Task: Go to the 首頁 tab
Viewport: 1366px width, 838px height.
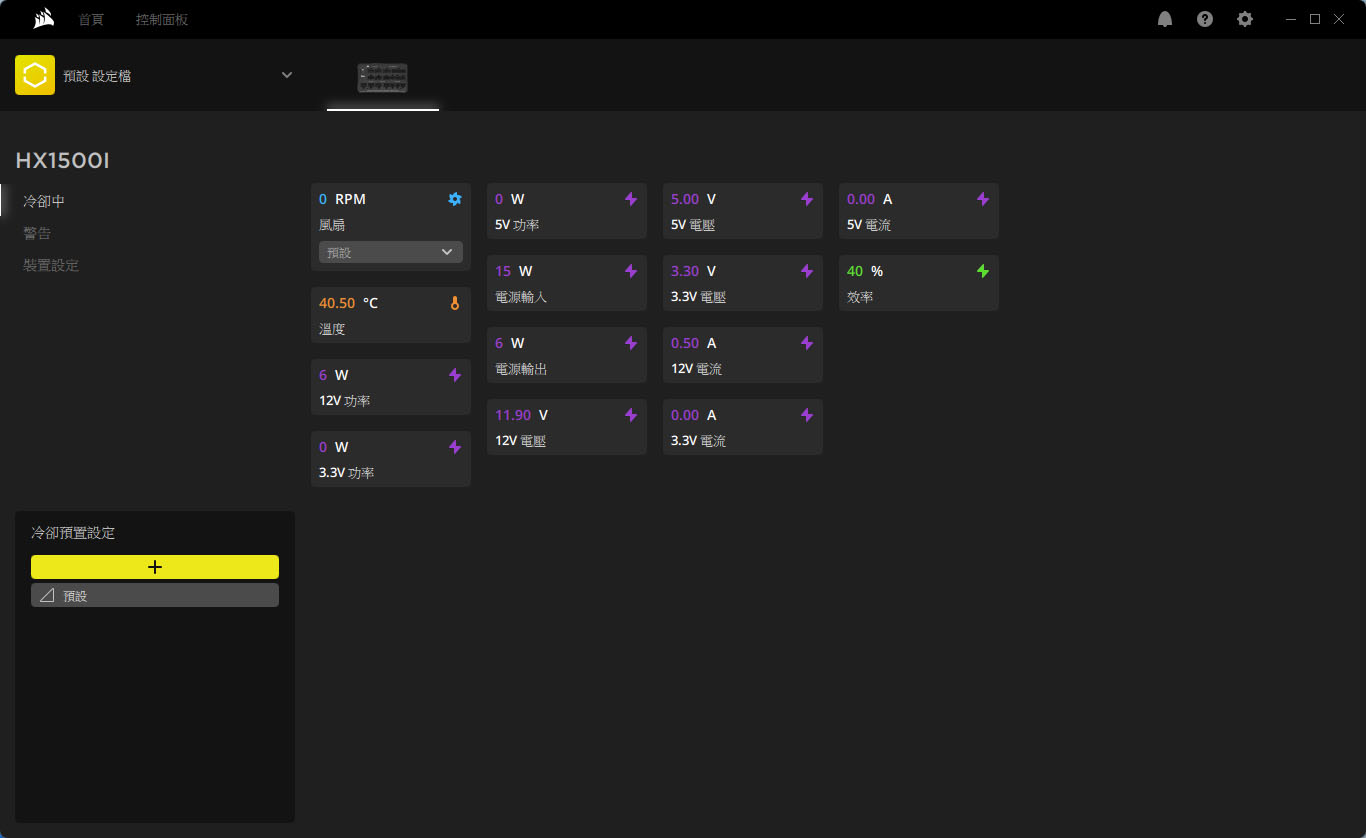Action: click(x=91, y=19)
